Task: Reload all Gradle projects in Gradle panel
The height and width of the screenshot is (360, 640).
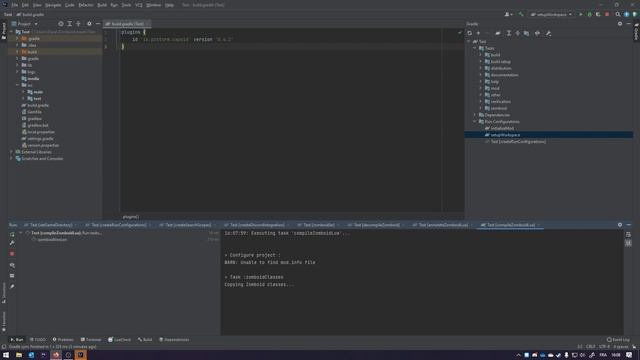Action: [470, 33]
